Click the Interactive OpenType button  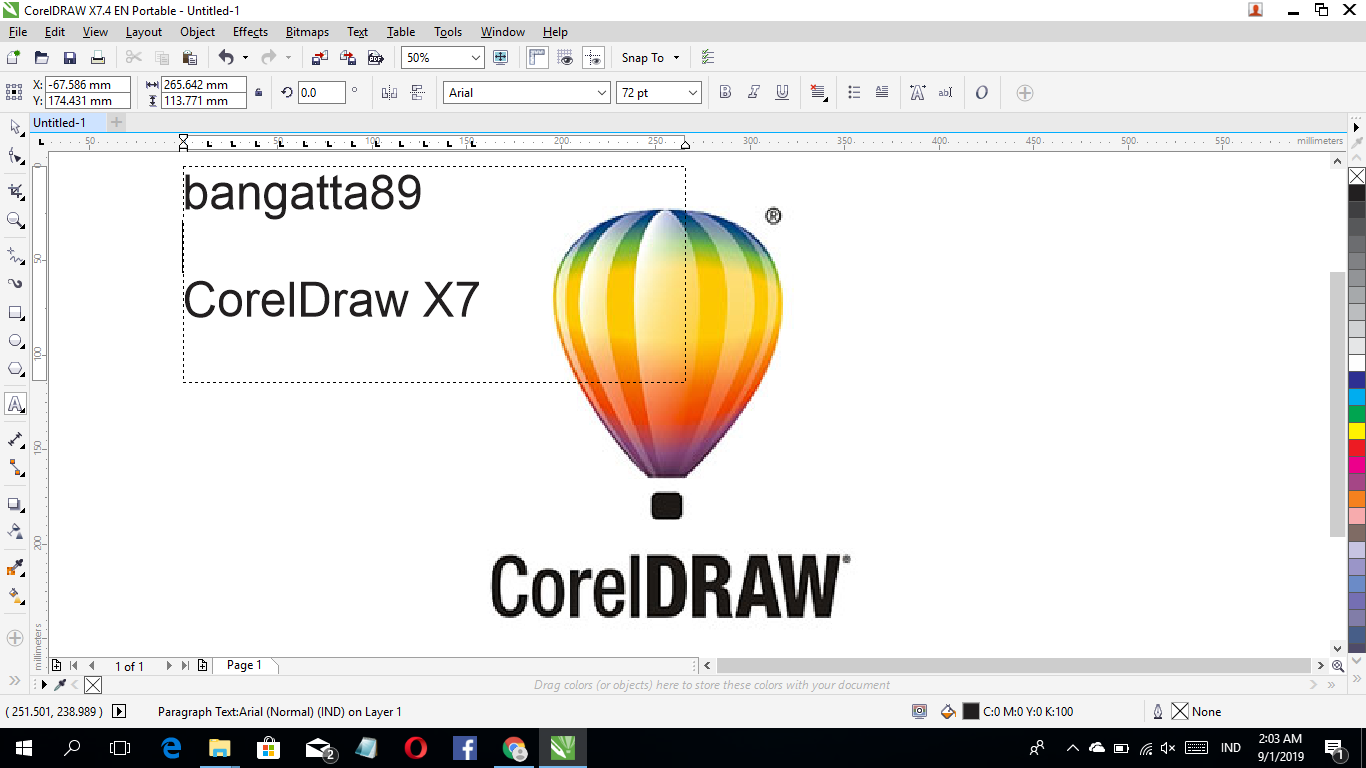pos(981,93)
